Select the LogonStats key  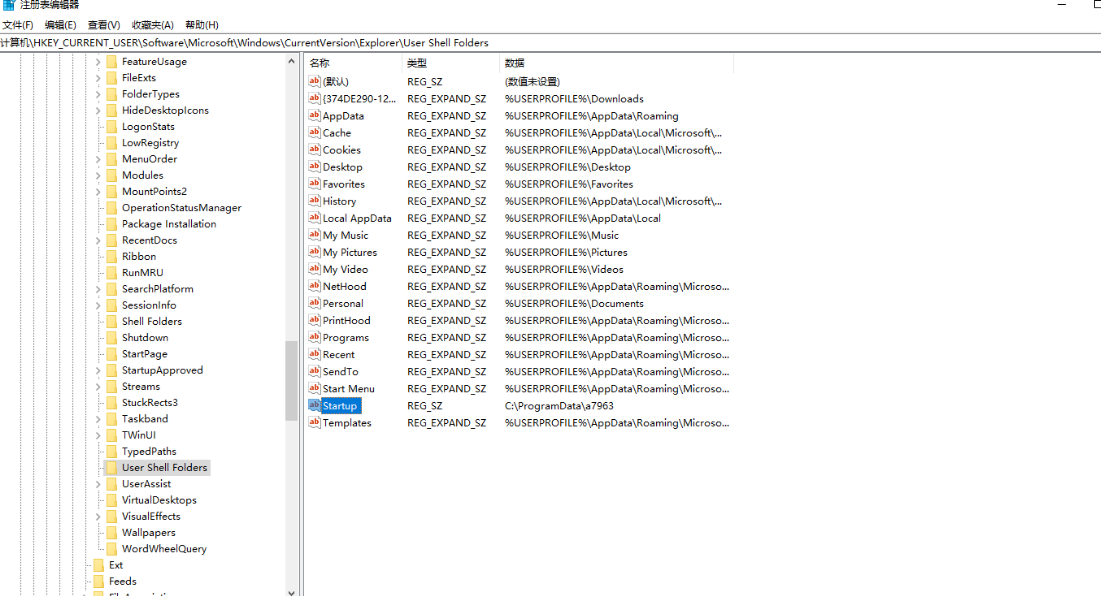coord(148,126)
